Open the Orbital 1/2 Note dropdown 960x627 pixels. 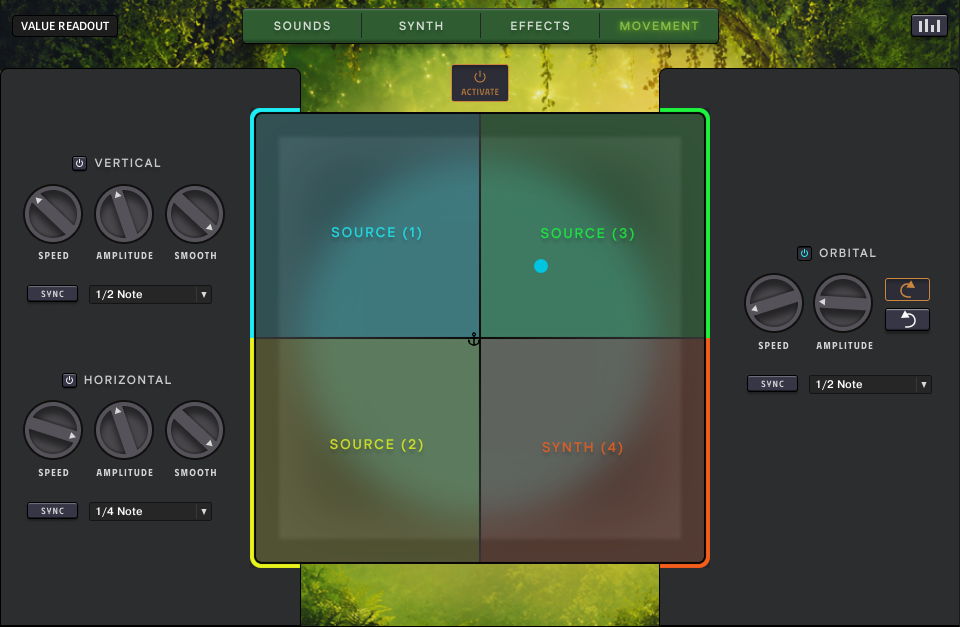click(870, 385)
